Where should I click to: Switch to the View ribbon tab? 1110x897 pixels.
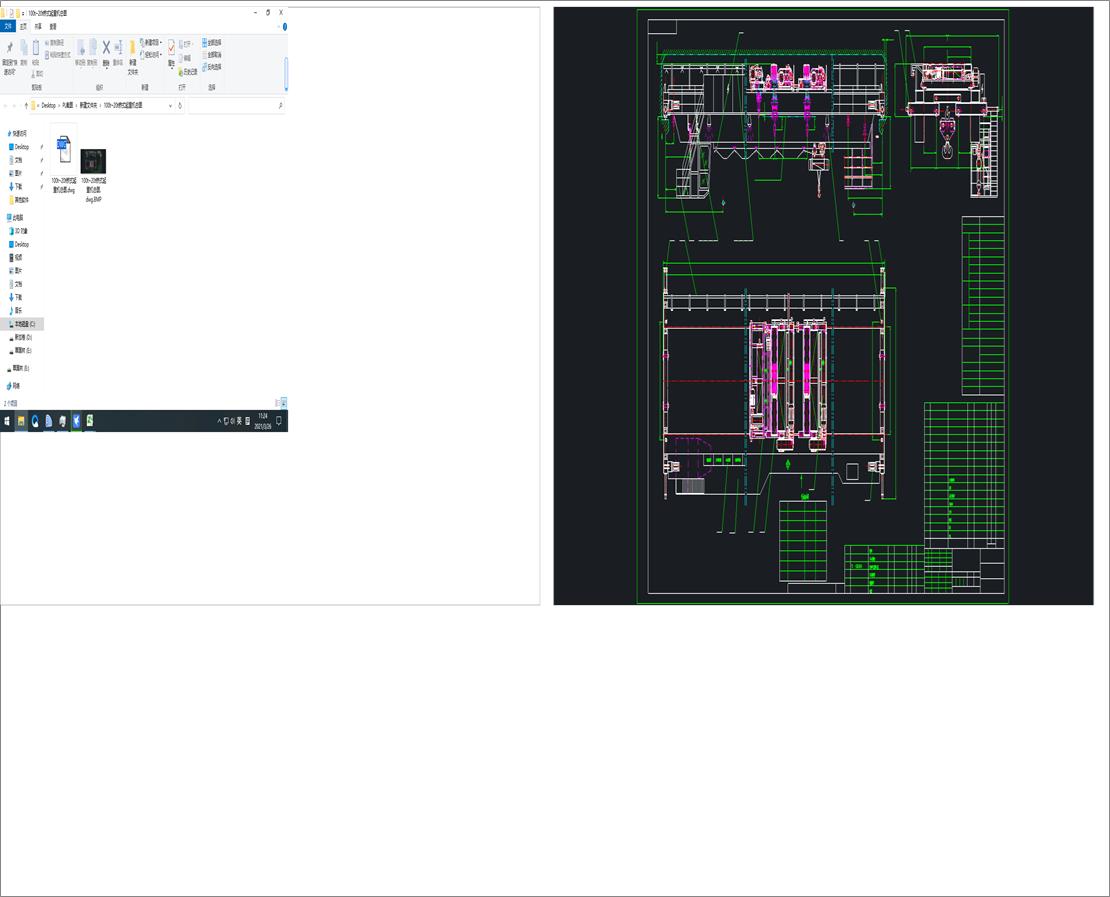(53, 26)
